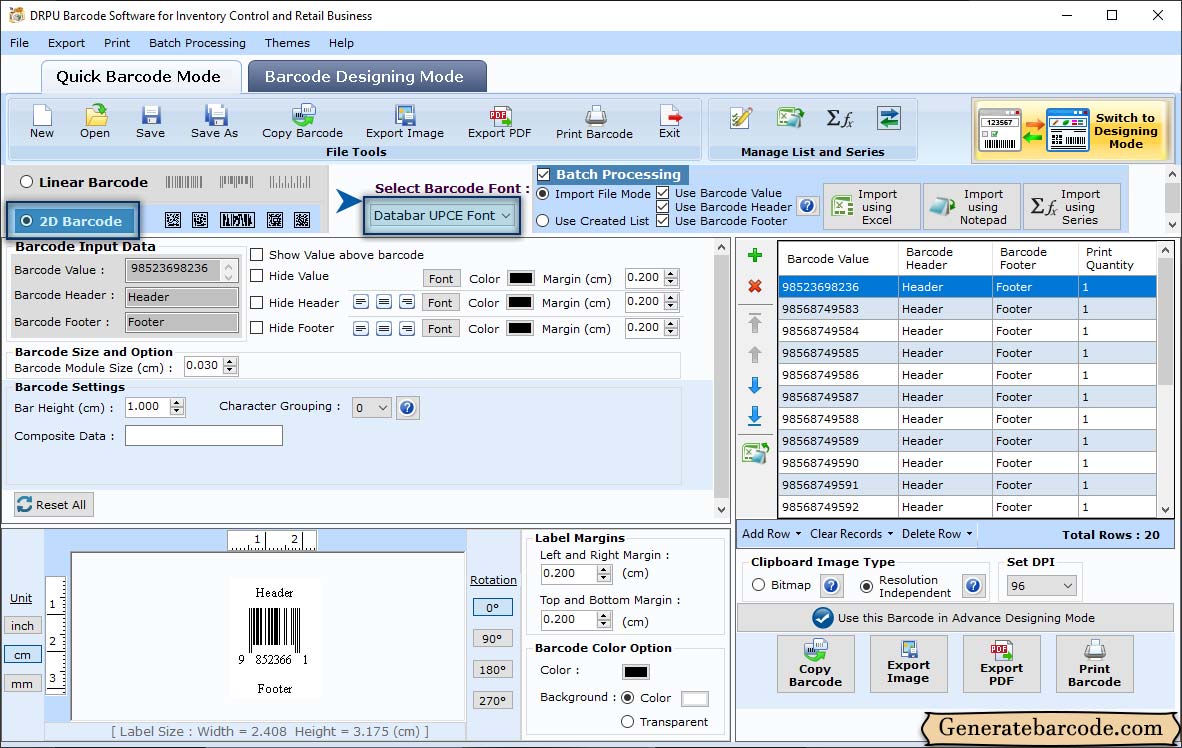Select the 2D Barcode radio button

pyautogui.click(x=26, y=221)
